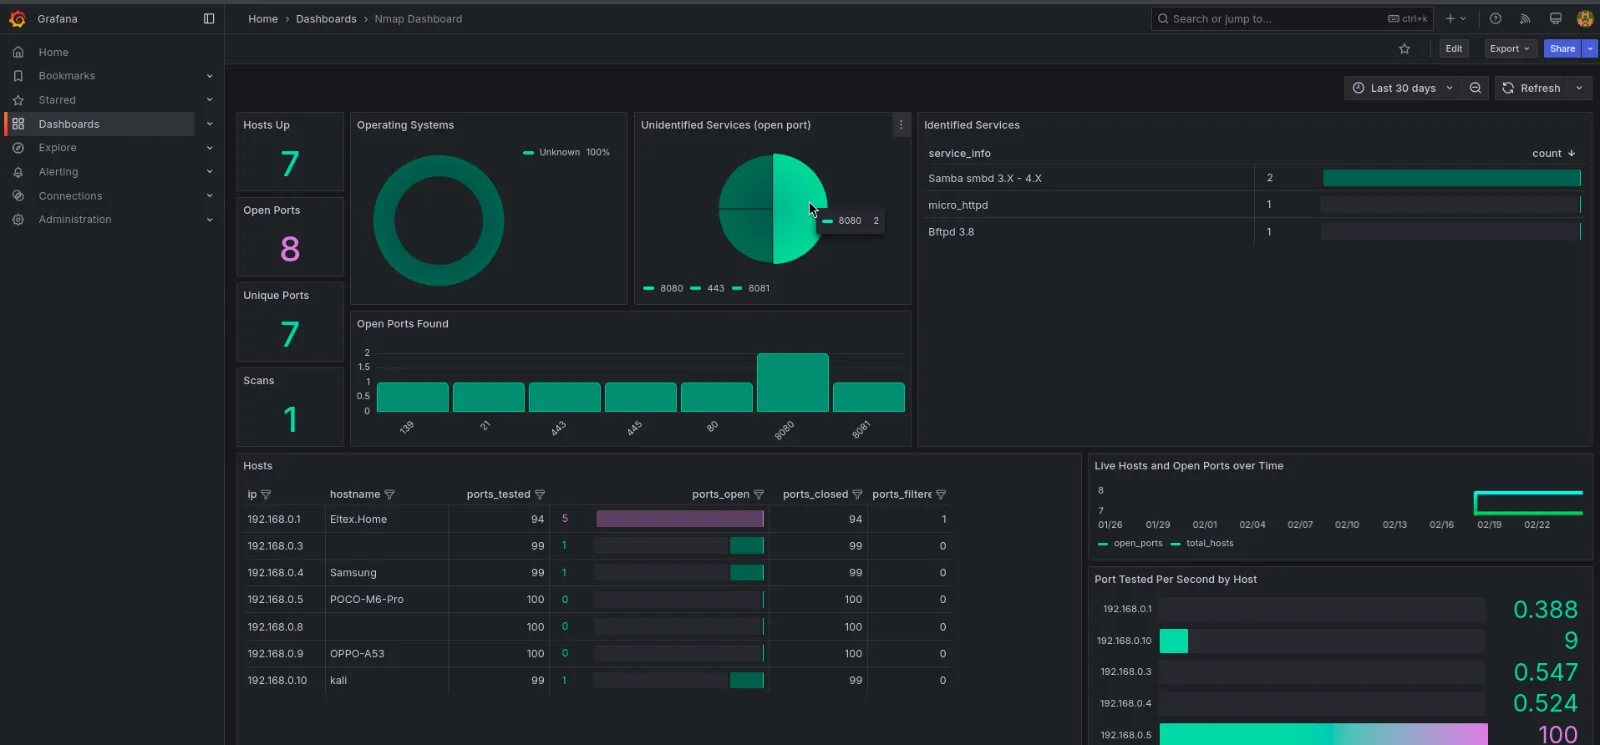This screenshot has height=745, width=1600.
Task: Click the micro_httpd service row
Action: (1254, 205)
